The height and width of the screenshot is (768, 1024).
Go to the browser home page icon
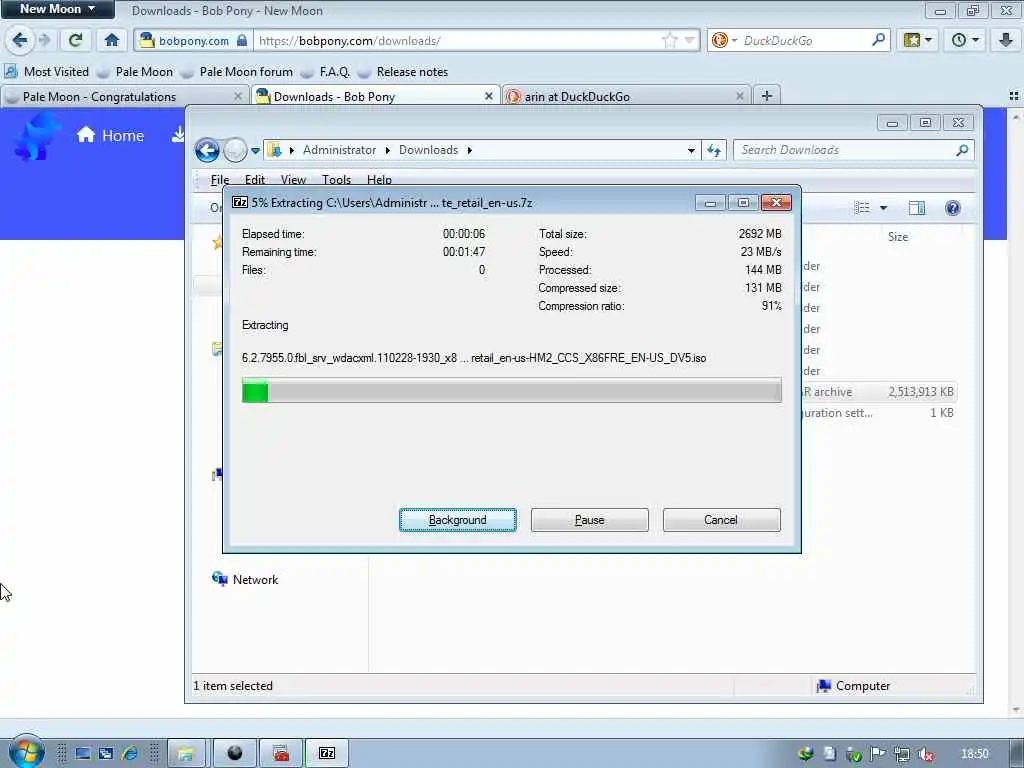coord(112,40)
